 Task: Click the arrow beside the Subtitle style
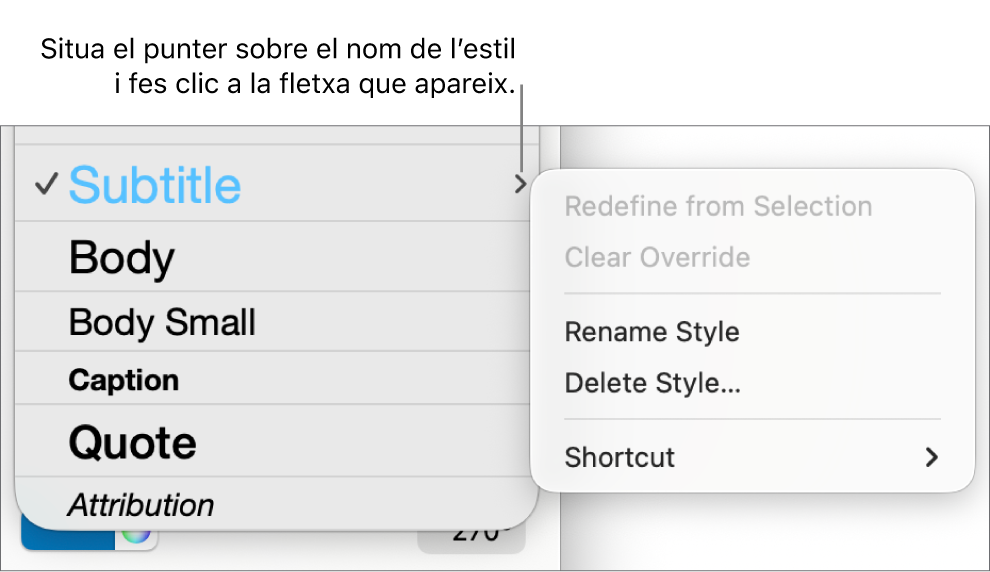coord(520,184)
